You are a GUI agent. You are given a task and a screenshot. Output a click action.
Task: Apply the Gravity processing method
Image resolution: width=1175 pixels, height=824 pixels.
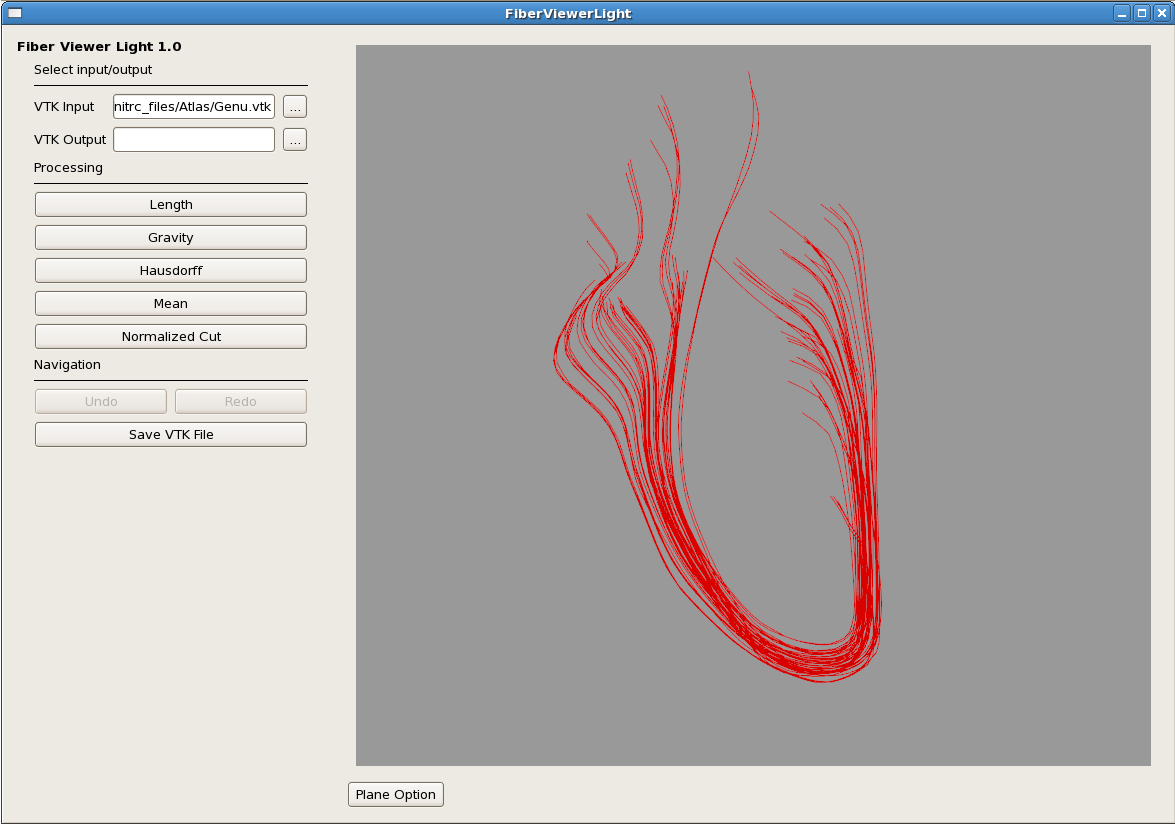pos(171,237)
